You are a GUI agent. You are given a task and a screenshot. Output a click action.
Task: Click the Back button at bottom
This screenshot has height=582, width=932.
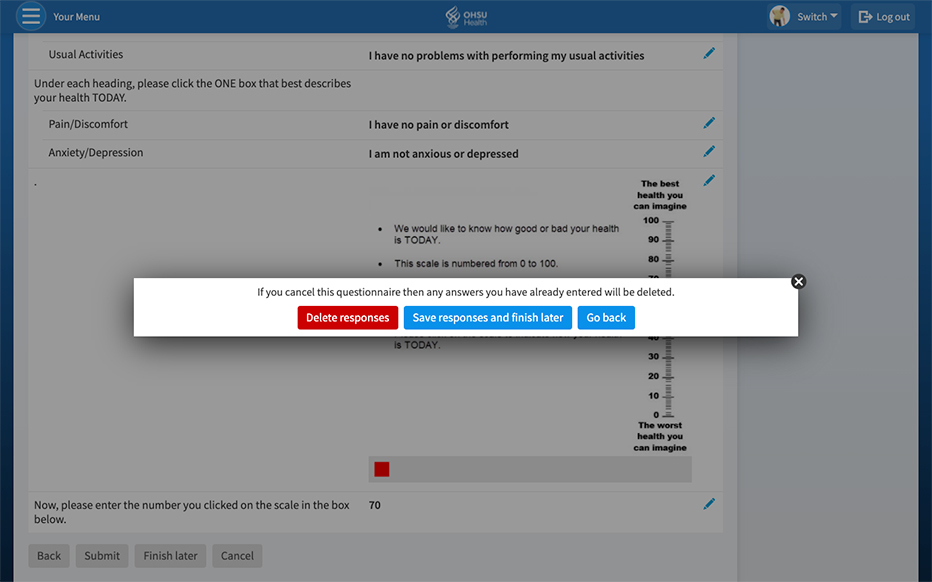tap(49, 556)
